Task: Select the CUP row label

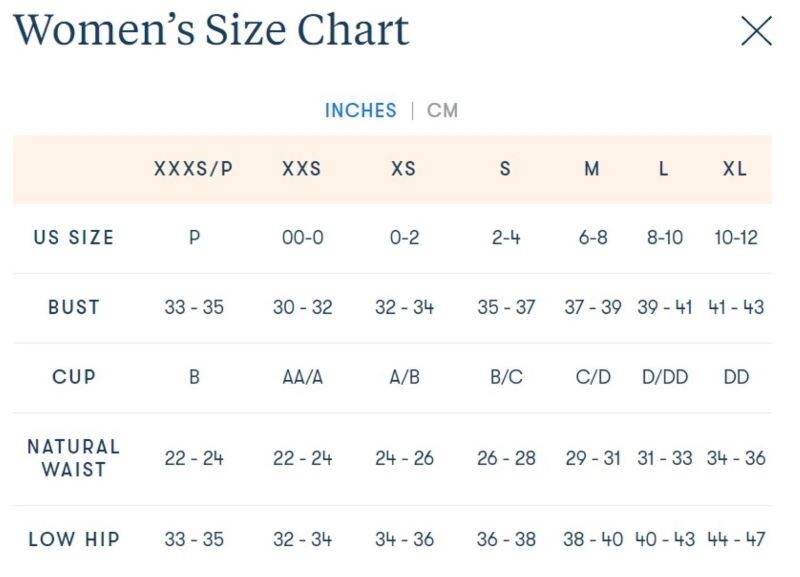Action: pyautogui.click(x=74, y=377)
